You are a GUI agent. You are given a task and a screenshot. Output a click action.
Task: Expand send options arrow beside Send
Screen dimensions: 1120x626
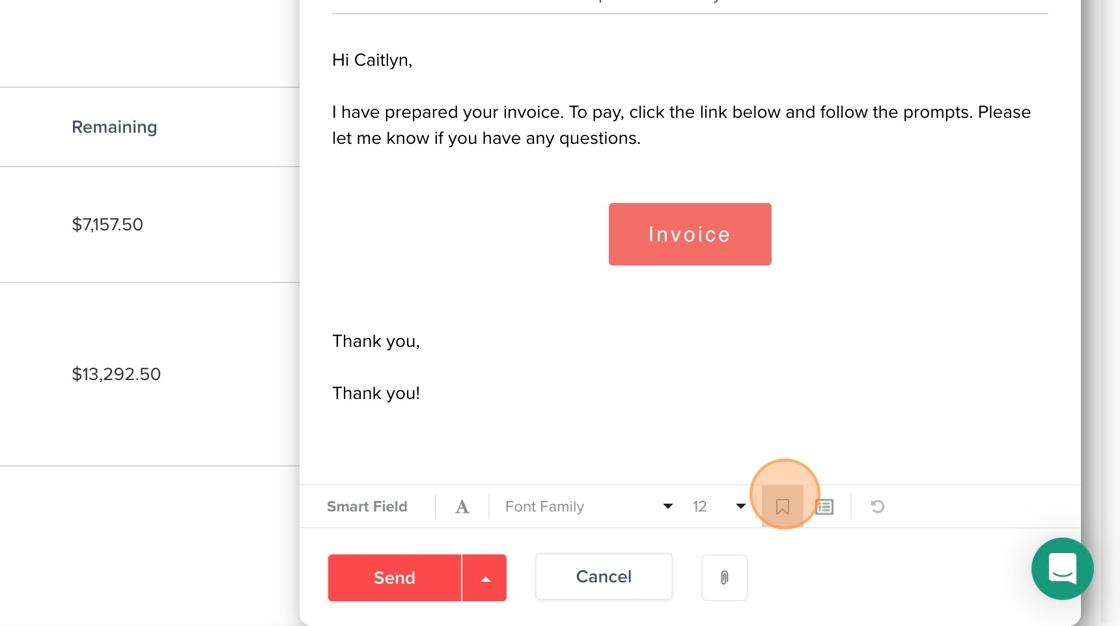coord(485,578)
